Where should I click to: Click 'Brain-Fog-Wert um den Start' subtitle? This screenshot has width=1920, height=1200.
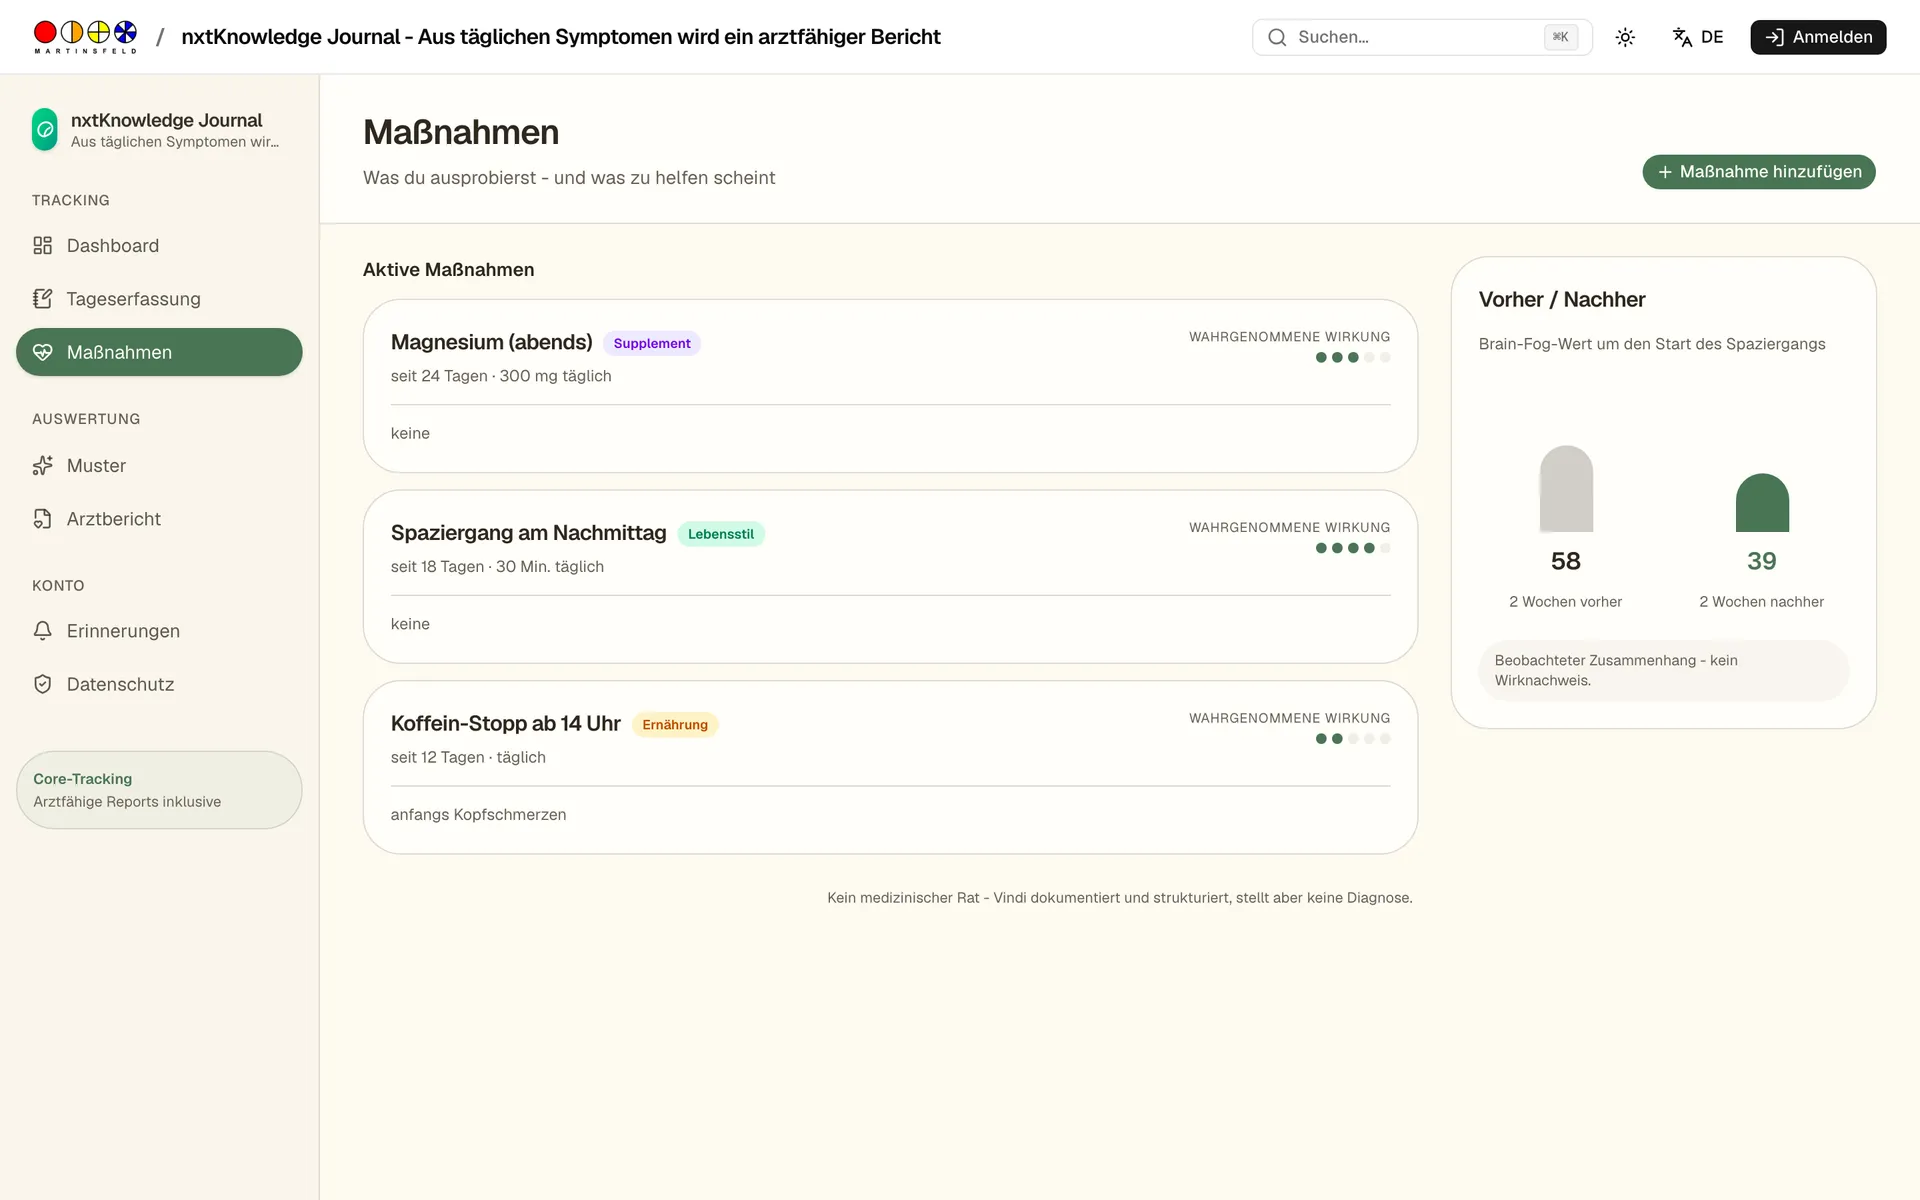click(1652, 344)
